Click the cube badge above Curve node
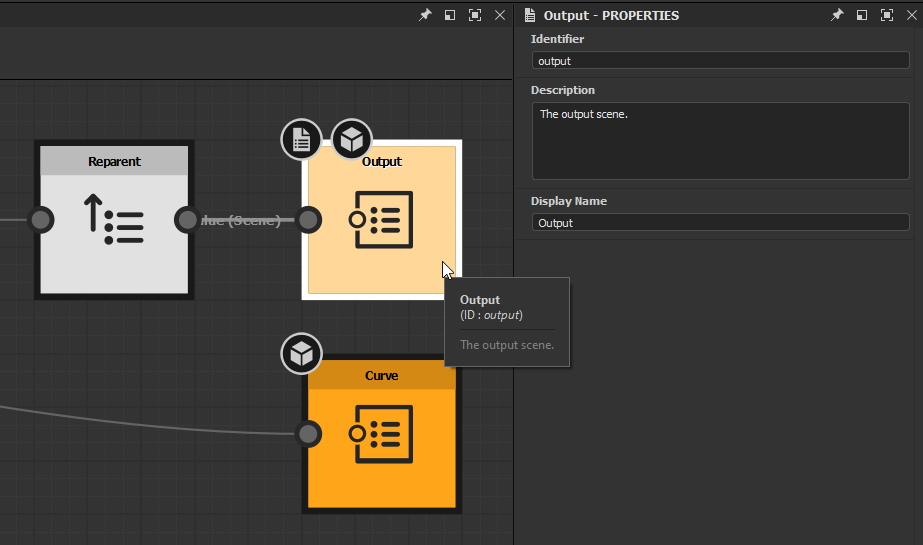Image resolution: width=923 pixels, height=545 pixels. point(301,354)
